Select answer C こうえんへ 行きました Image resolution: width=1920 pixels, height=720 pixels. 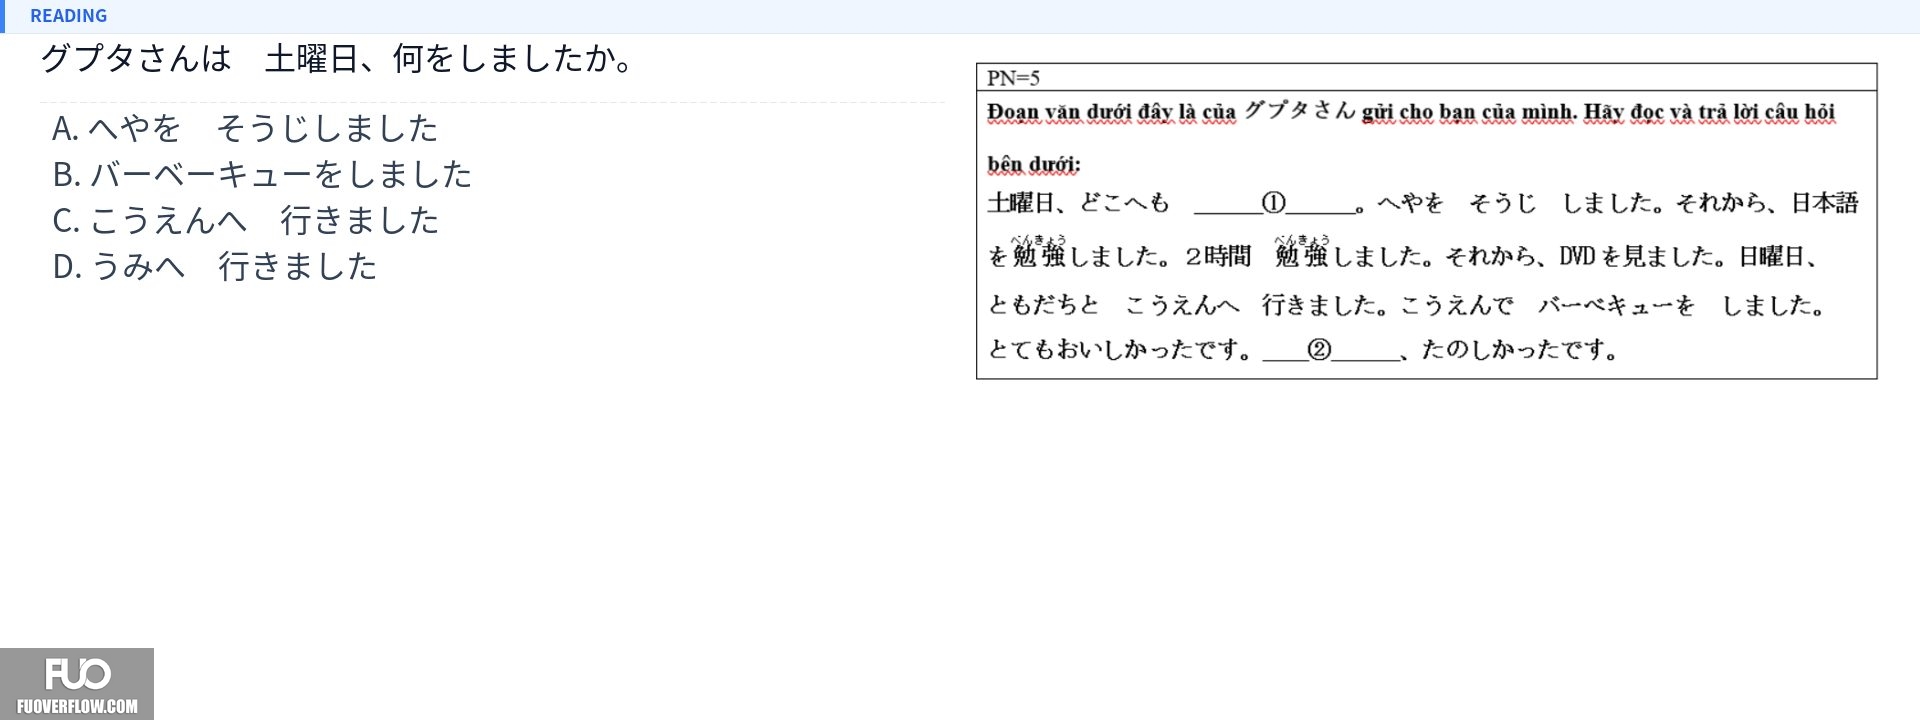tap(246, 220)
